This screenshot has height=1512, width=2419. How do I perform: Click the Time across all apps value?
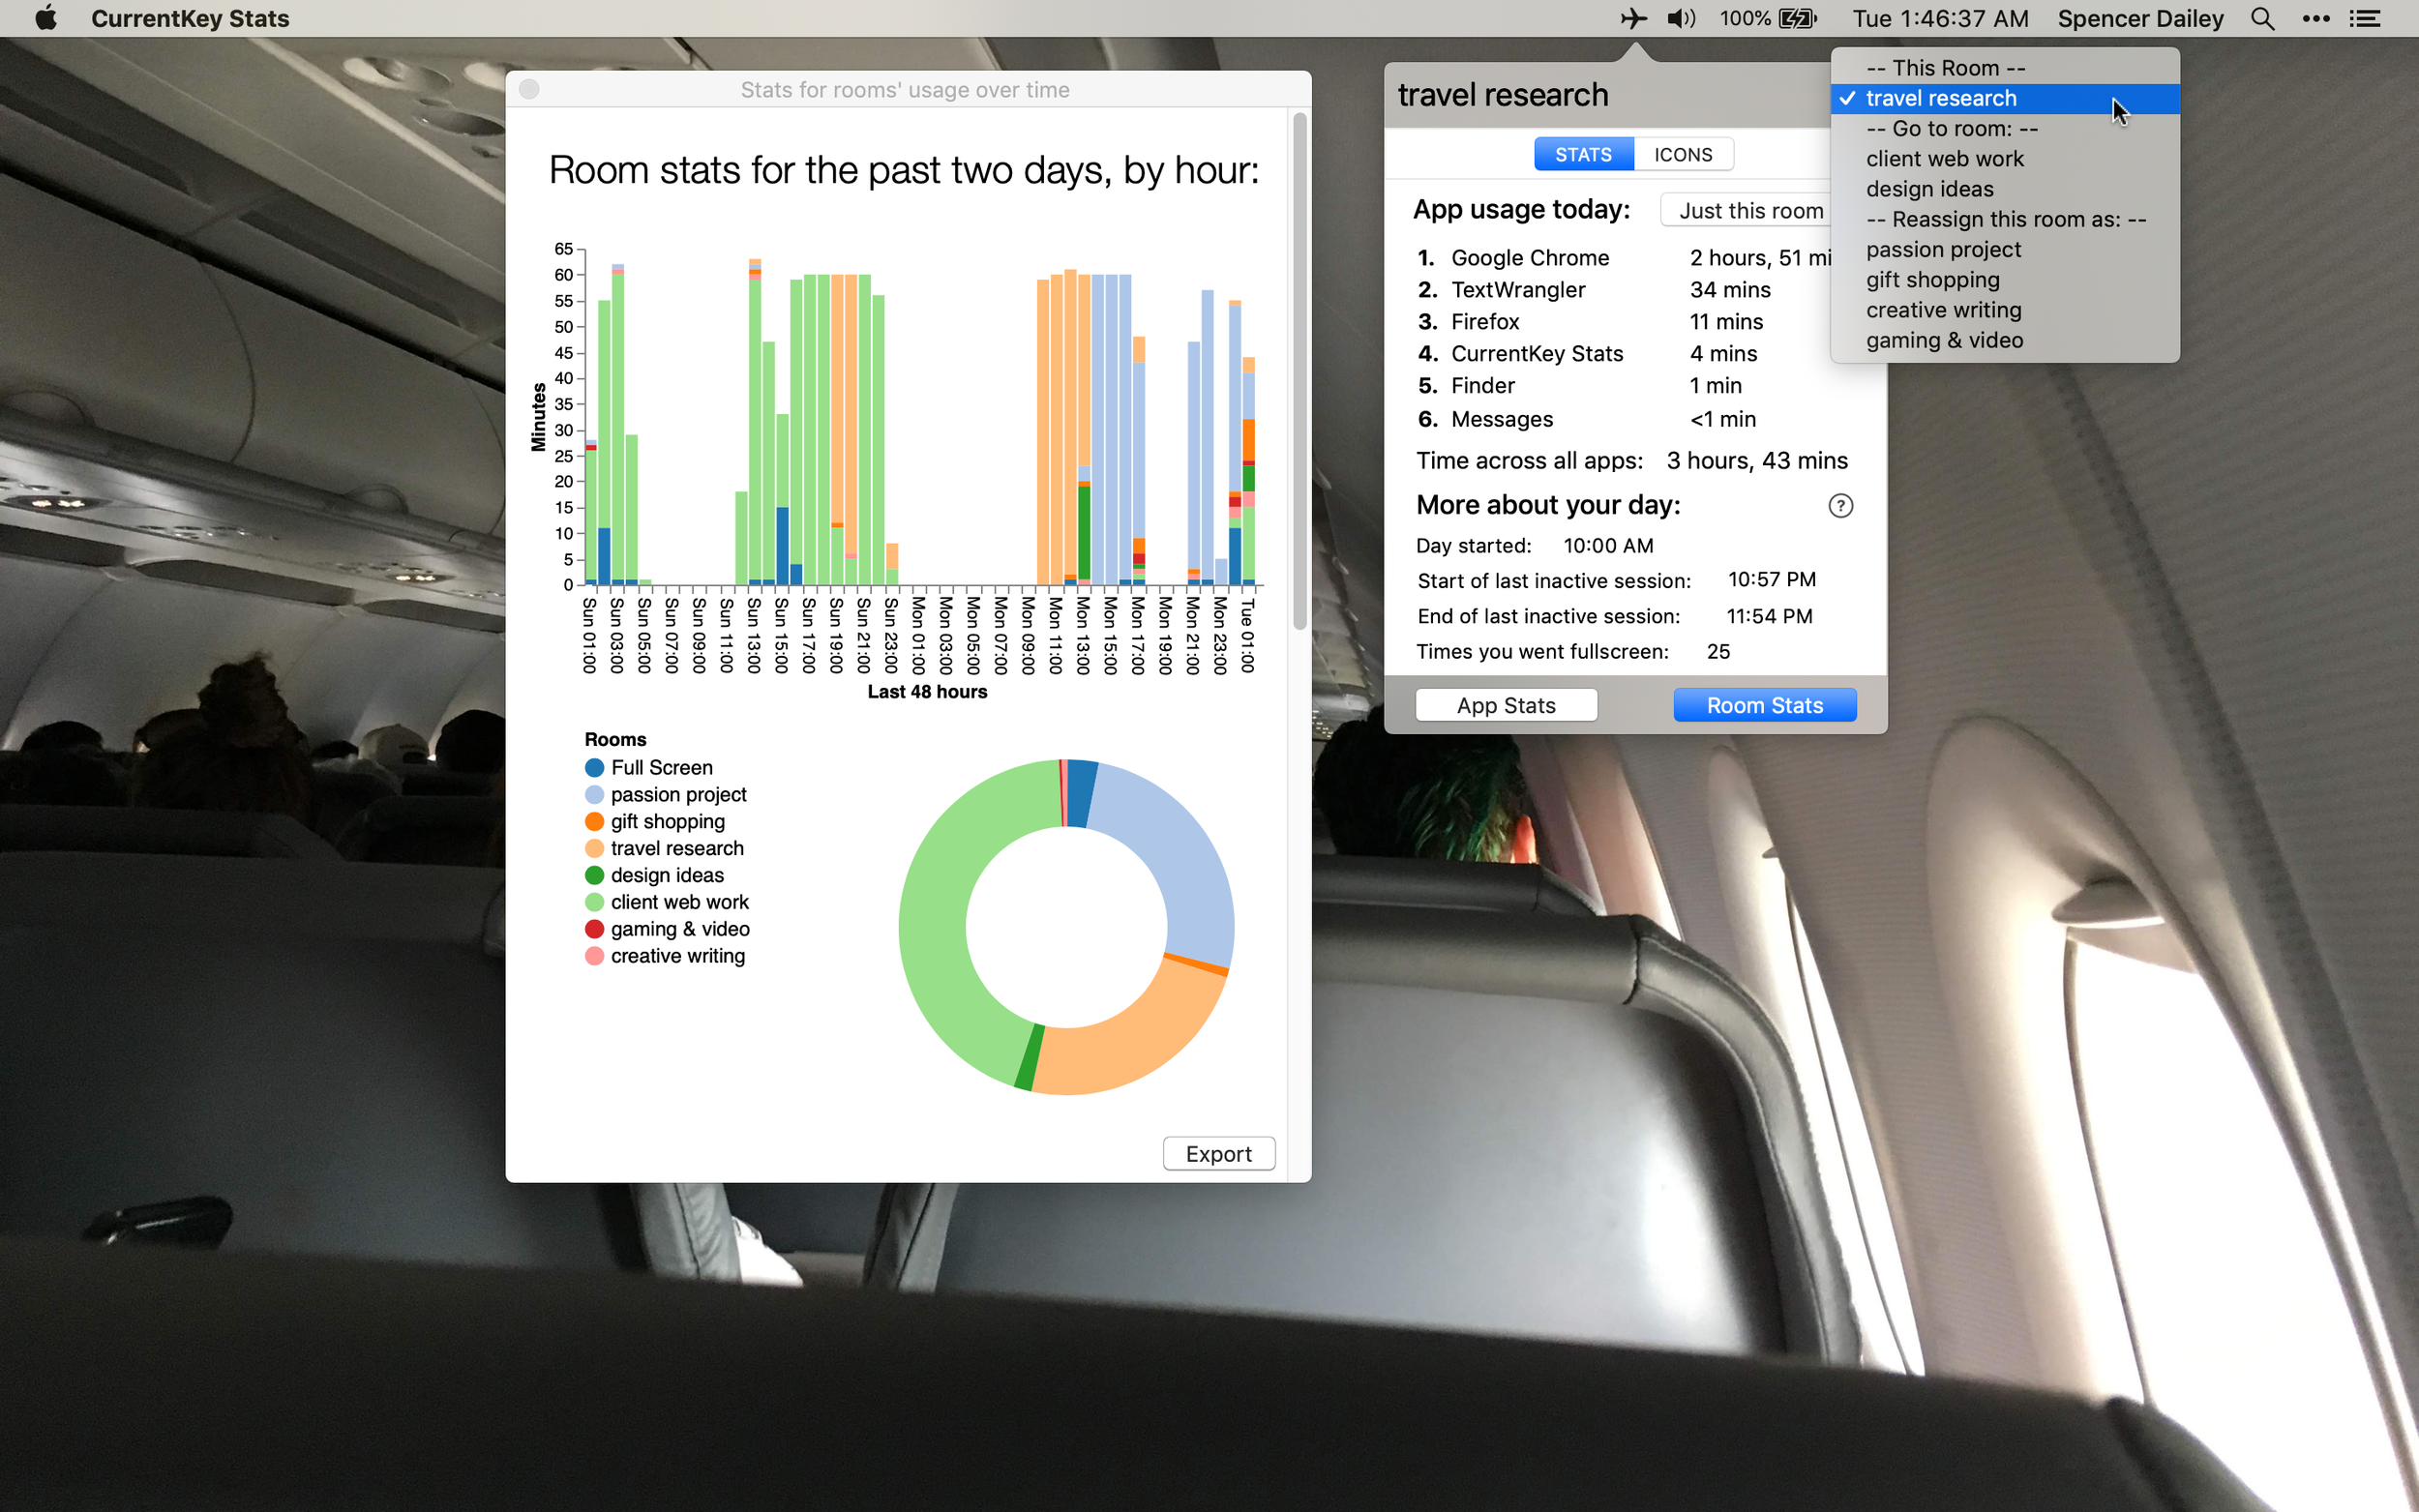(1757, 461)
